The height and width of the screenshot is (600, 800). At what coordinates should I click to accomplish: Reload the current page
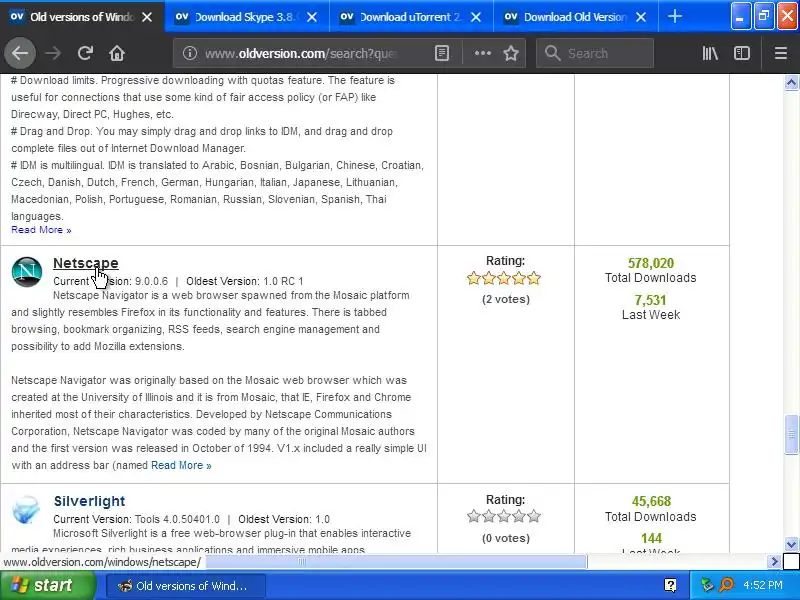coord(85,53)
